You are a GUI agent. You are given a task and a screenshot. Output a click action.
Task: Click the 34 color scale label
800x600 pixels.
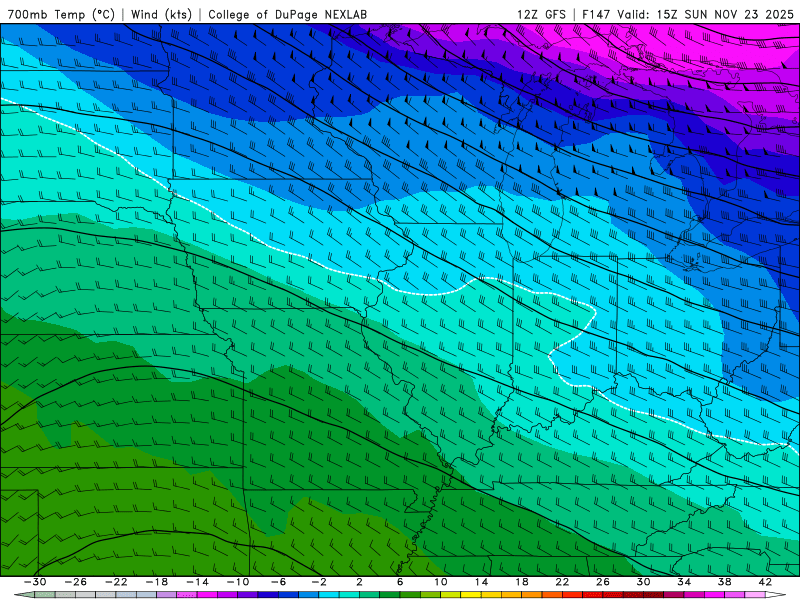coord(684,582)
